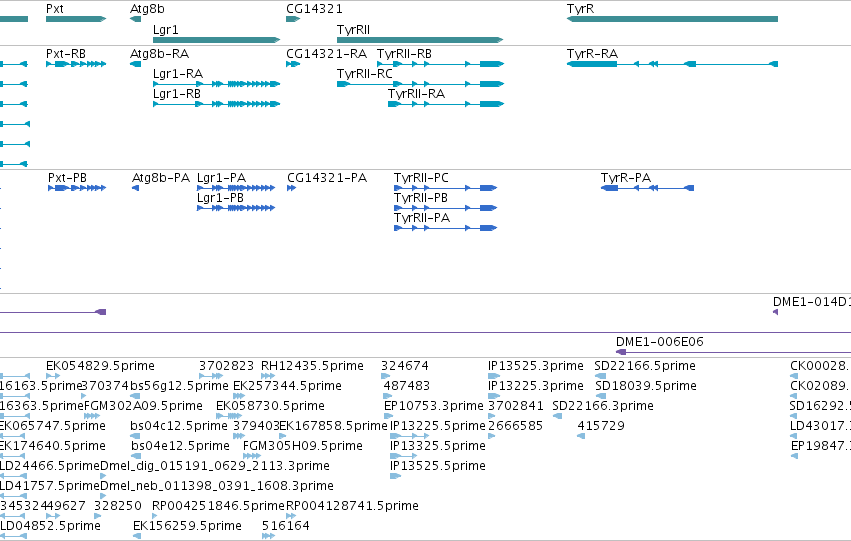
Task: Click the SD22166.3prime EST label
Action: point(602,406)
